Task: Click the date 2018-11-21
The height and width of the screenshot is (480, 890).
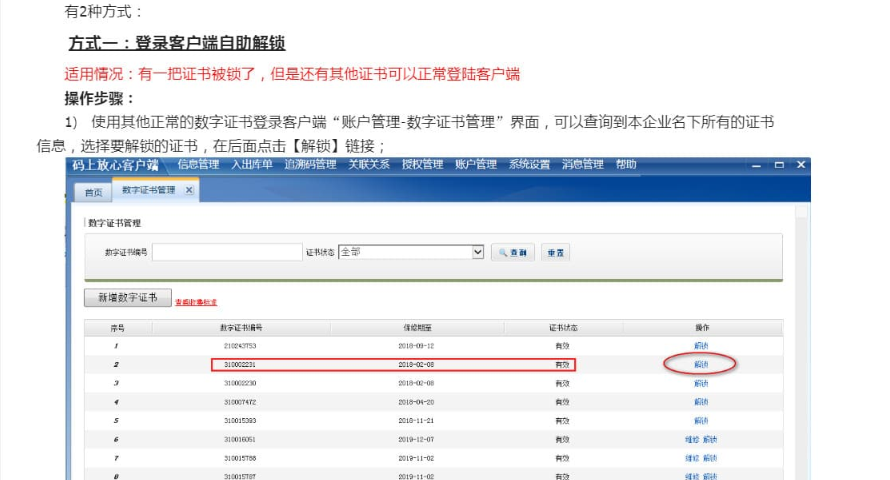Action: click(x=416, y=420)
